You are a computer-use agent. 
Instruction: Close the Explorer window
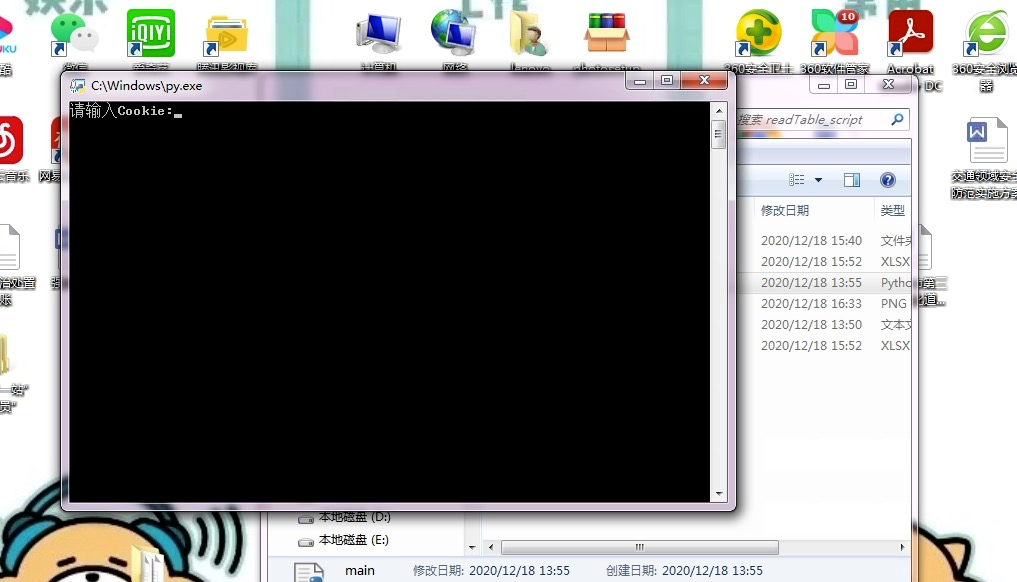(x=889, y=85)
